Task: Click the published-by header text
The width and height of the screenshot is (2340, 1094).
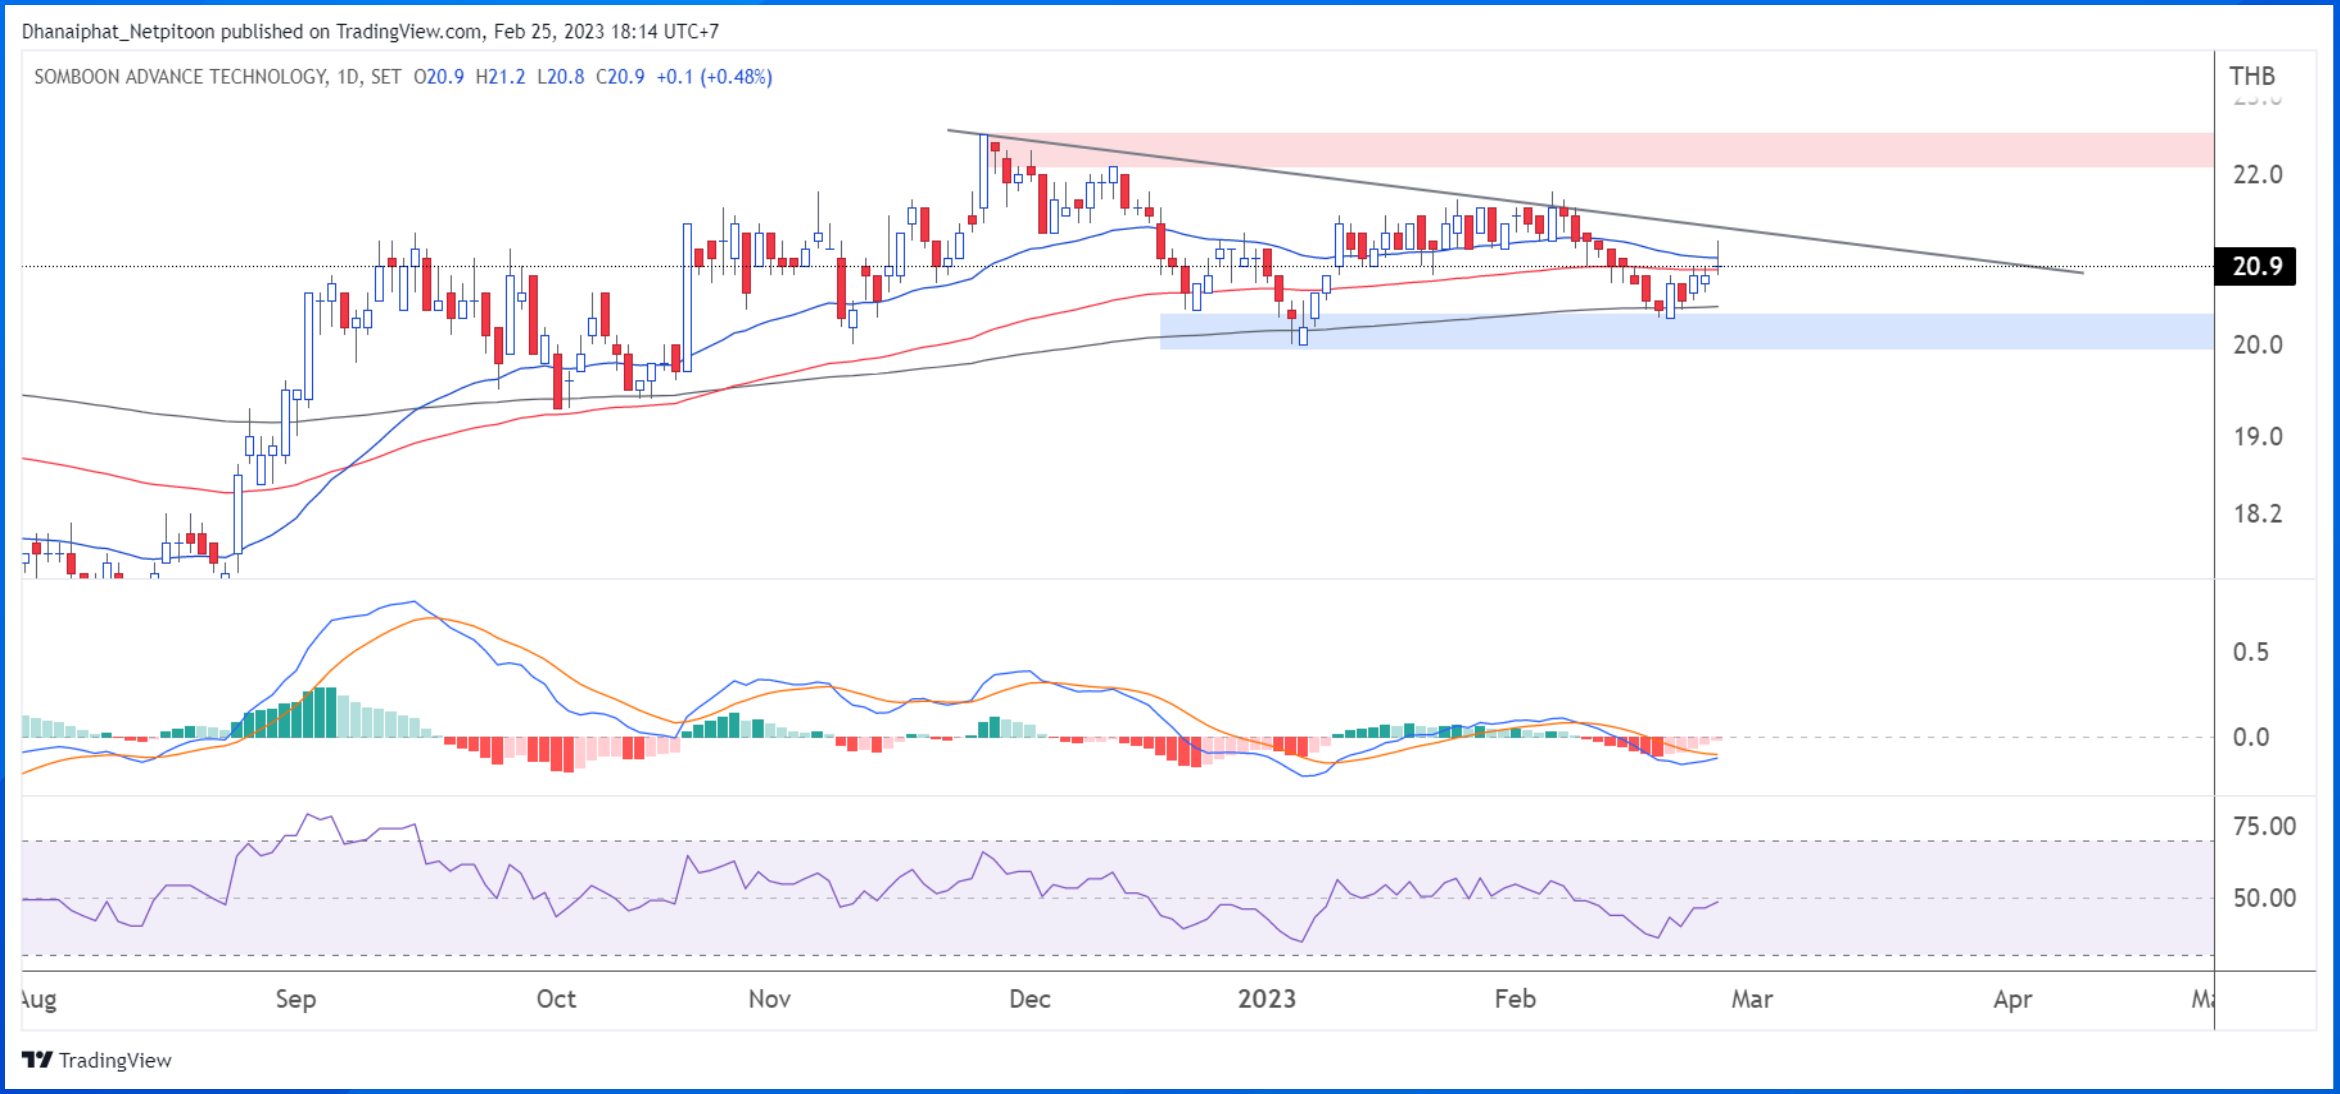Action: [370, 32]
